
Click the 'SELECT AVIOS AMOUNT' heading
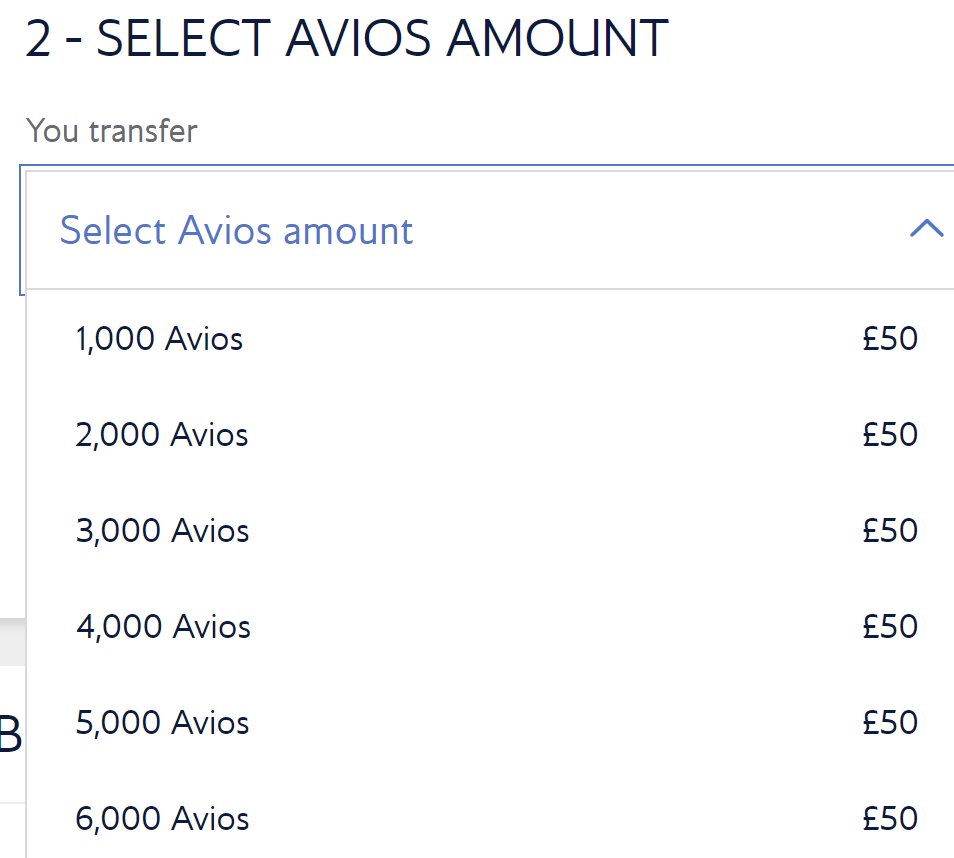(x=345, y=37)
